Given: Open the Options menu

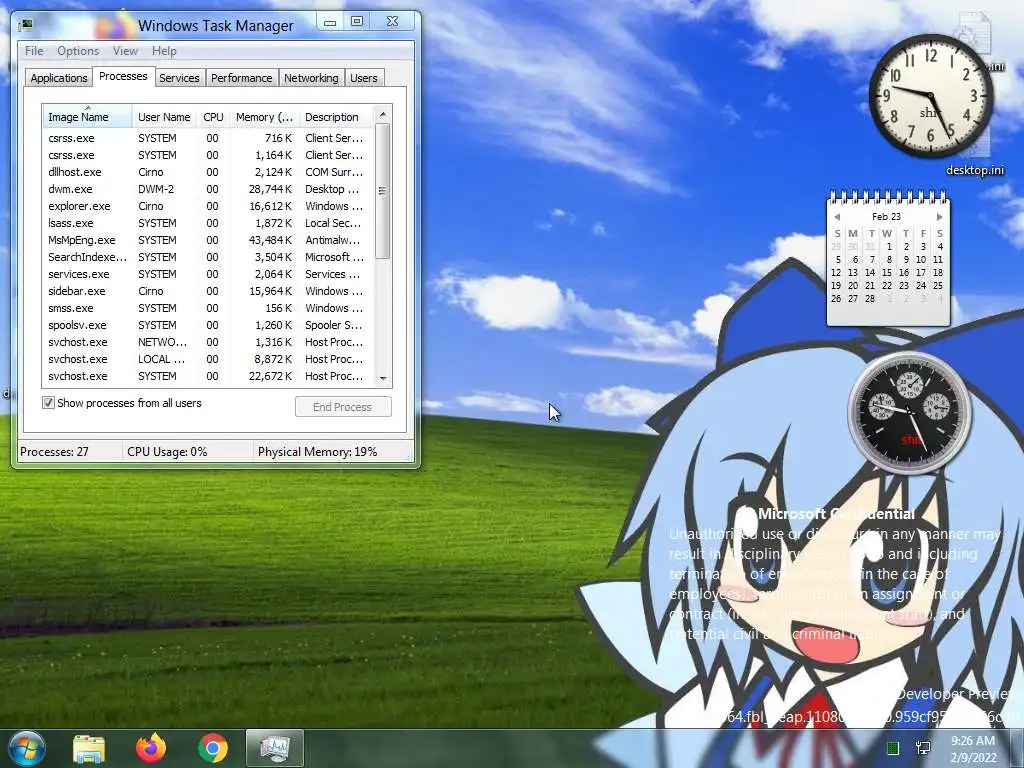Looking at the screenshot, I should tap(78, 51).
